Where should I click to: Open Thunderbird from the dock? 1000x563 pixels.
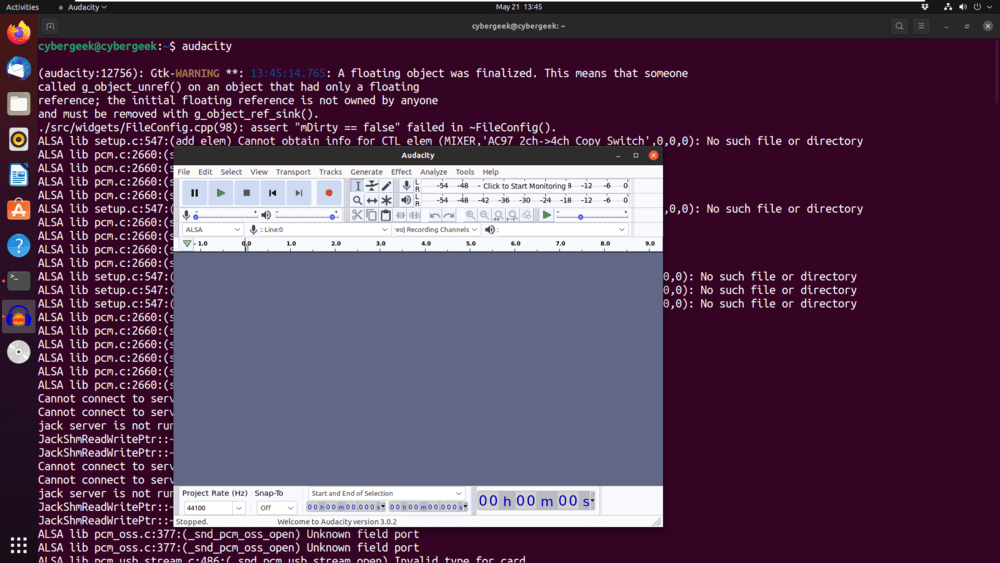(18, 68)
